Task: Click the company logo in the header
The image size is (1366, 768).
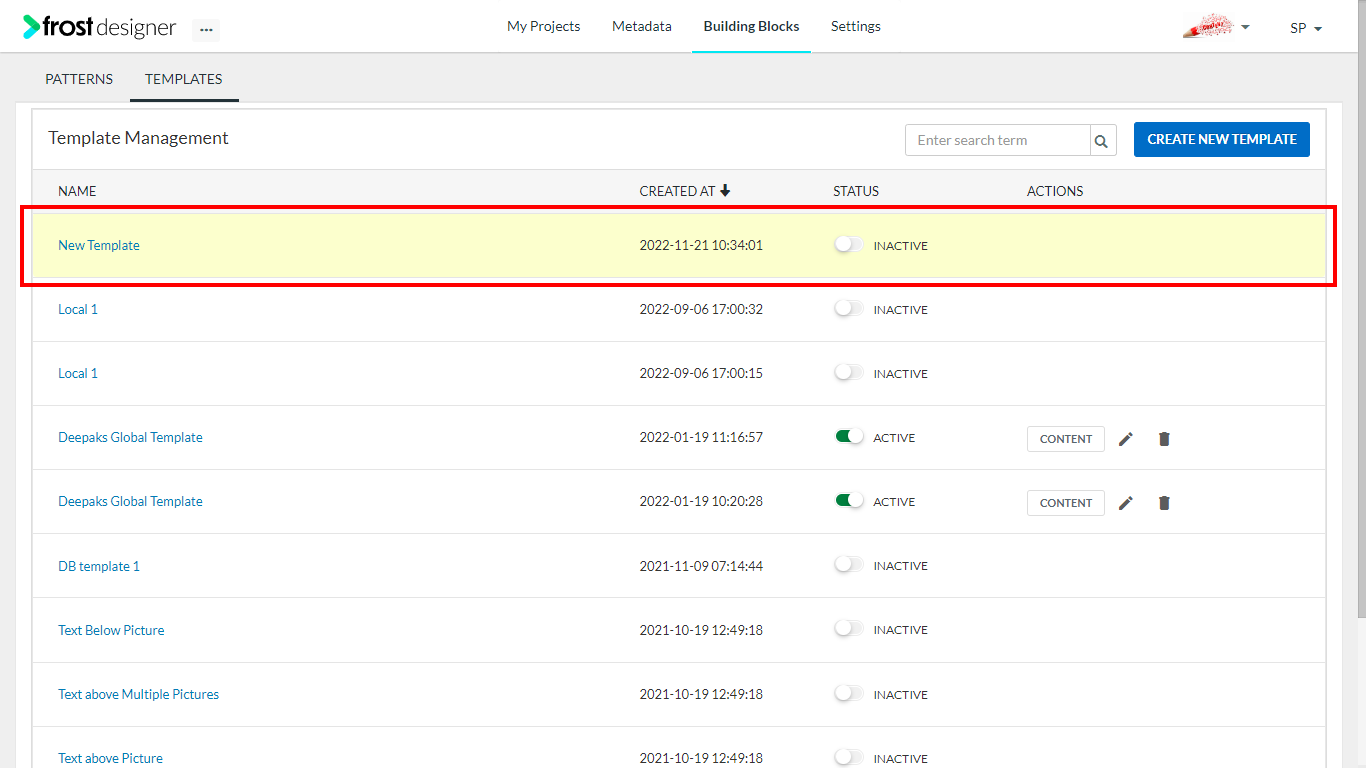Action: click(x=1208, y=27)
